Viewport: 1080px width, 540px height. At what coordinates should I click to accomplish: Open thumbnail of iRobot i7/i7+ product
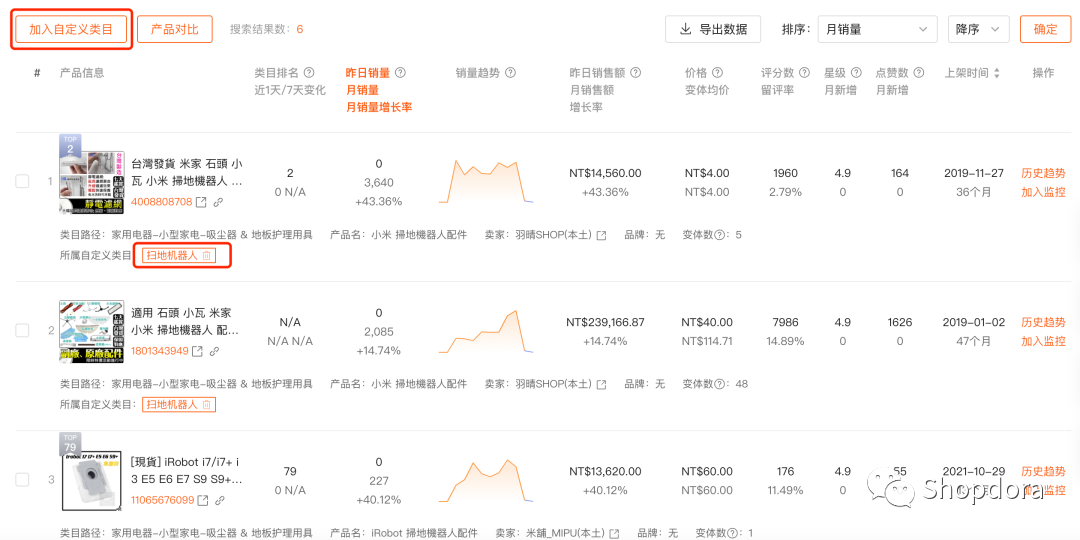92,480
